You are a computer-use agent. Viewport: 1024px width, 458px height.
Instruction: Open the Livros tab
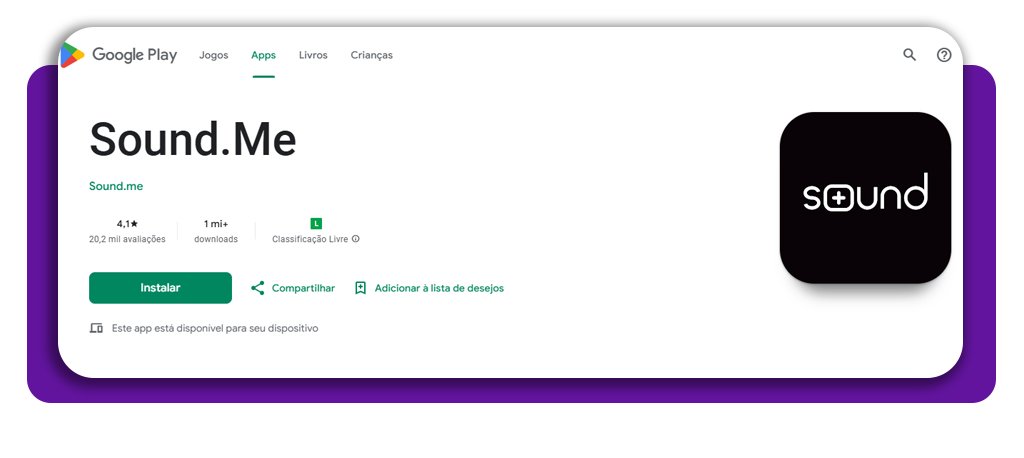pyautogui.click(x=313, y=55)
